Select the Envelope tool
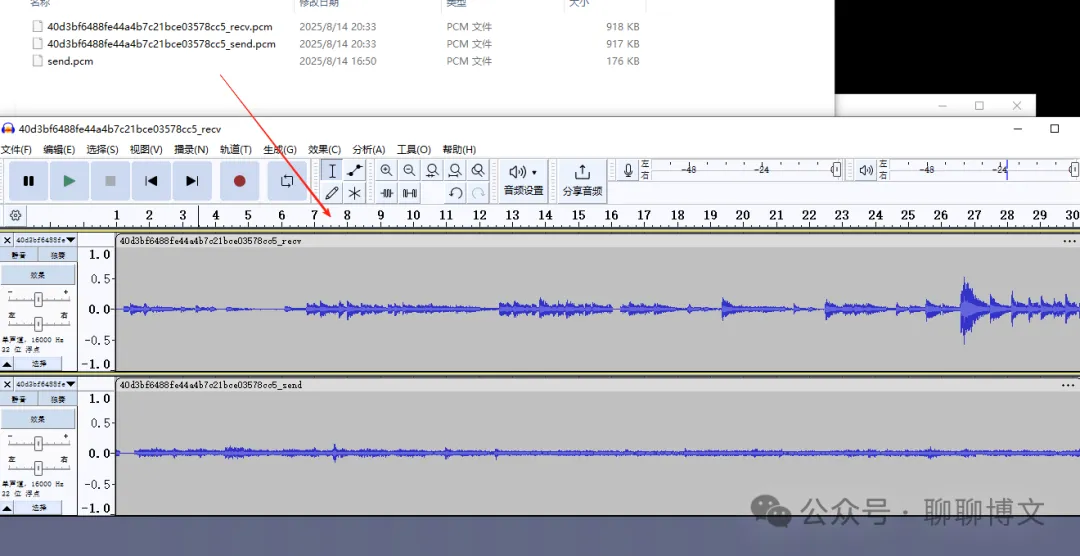Screen dimensions: 1080x556 [355, 171]
